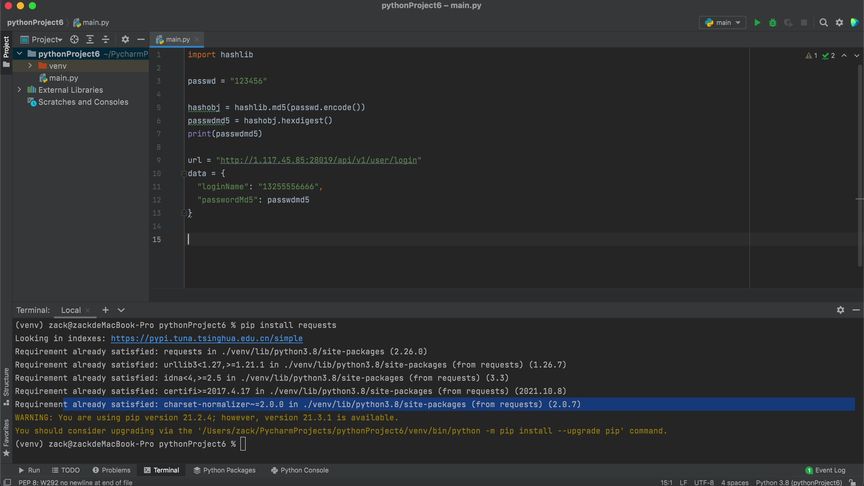Expand the venv folder
The image size is (864, 486).
[30, 66]
